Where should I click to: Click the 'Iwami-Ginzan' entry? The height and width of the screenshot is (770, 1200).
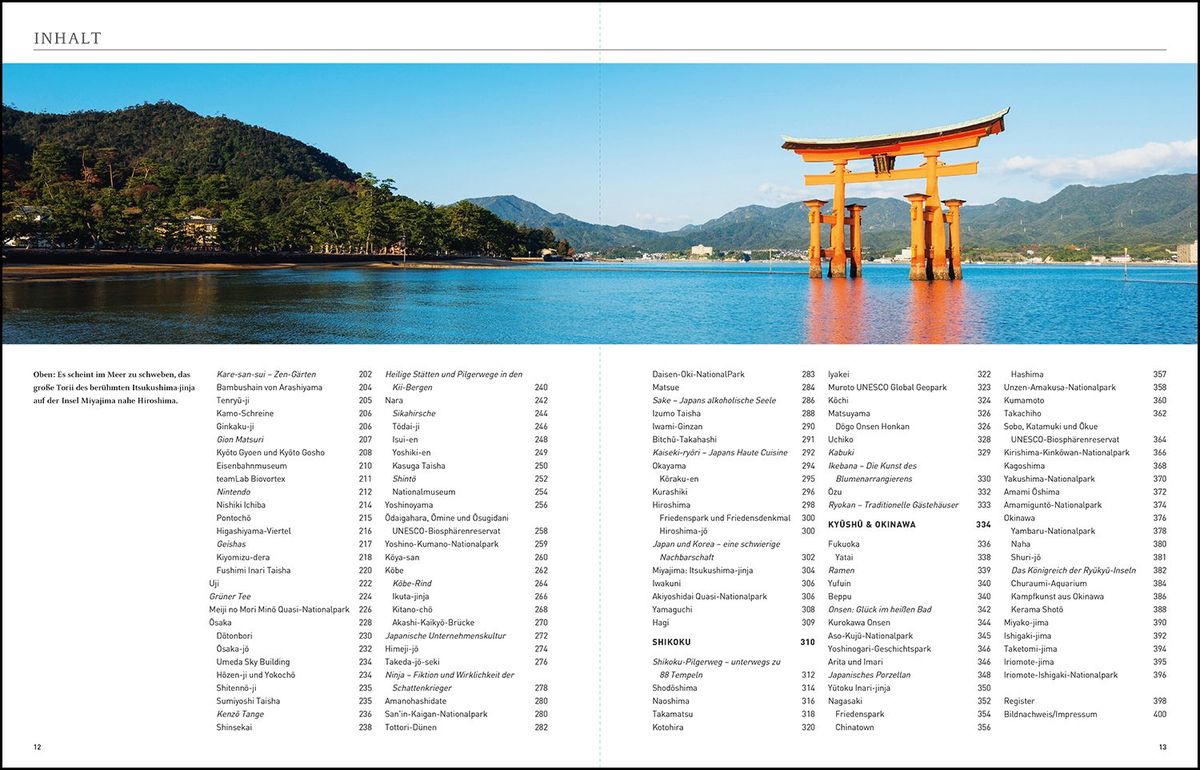click(x=677, y=426)
